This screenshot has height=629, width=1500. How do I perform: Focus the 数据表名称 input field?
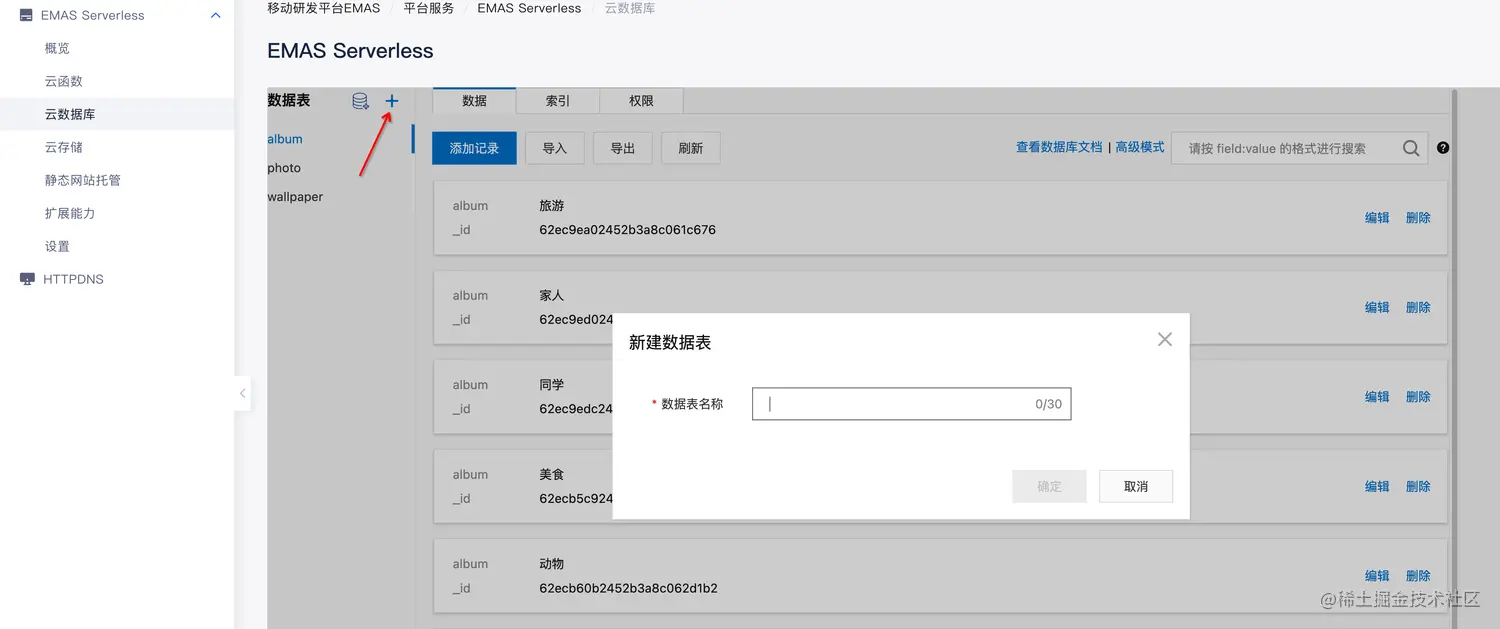tap(911, 404)
